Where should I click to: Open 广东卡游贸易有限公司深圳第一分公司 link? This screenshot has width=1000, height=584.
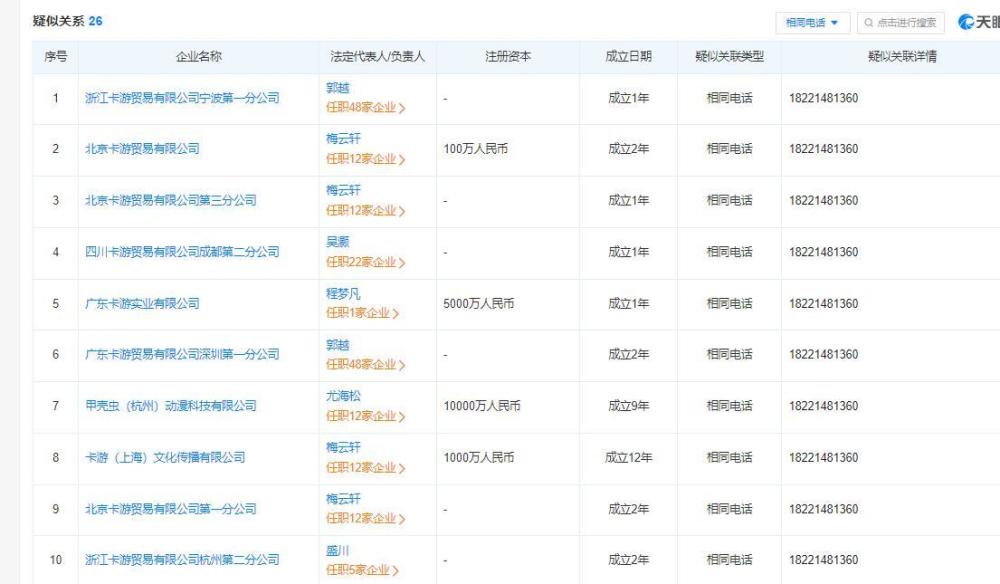[181, 355]
